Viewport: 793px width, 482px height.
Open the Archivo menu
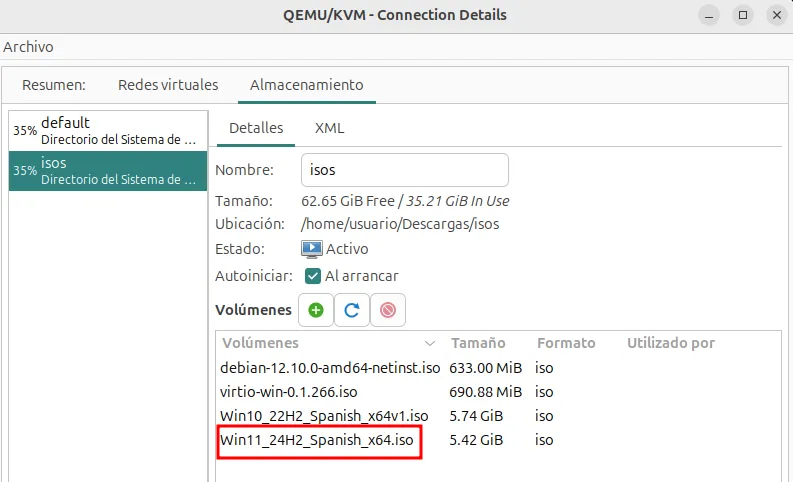point(28,47)
